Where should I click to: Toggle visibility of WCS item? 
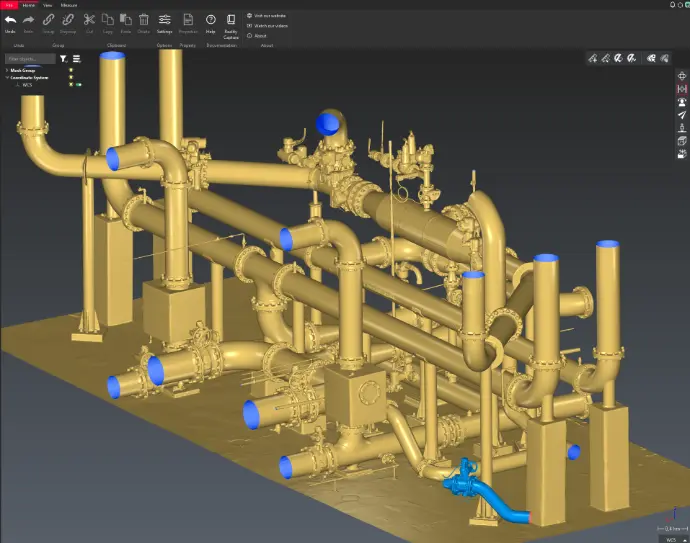70,85
